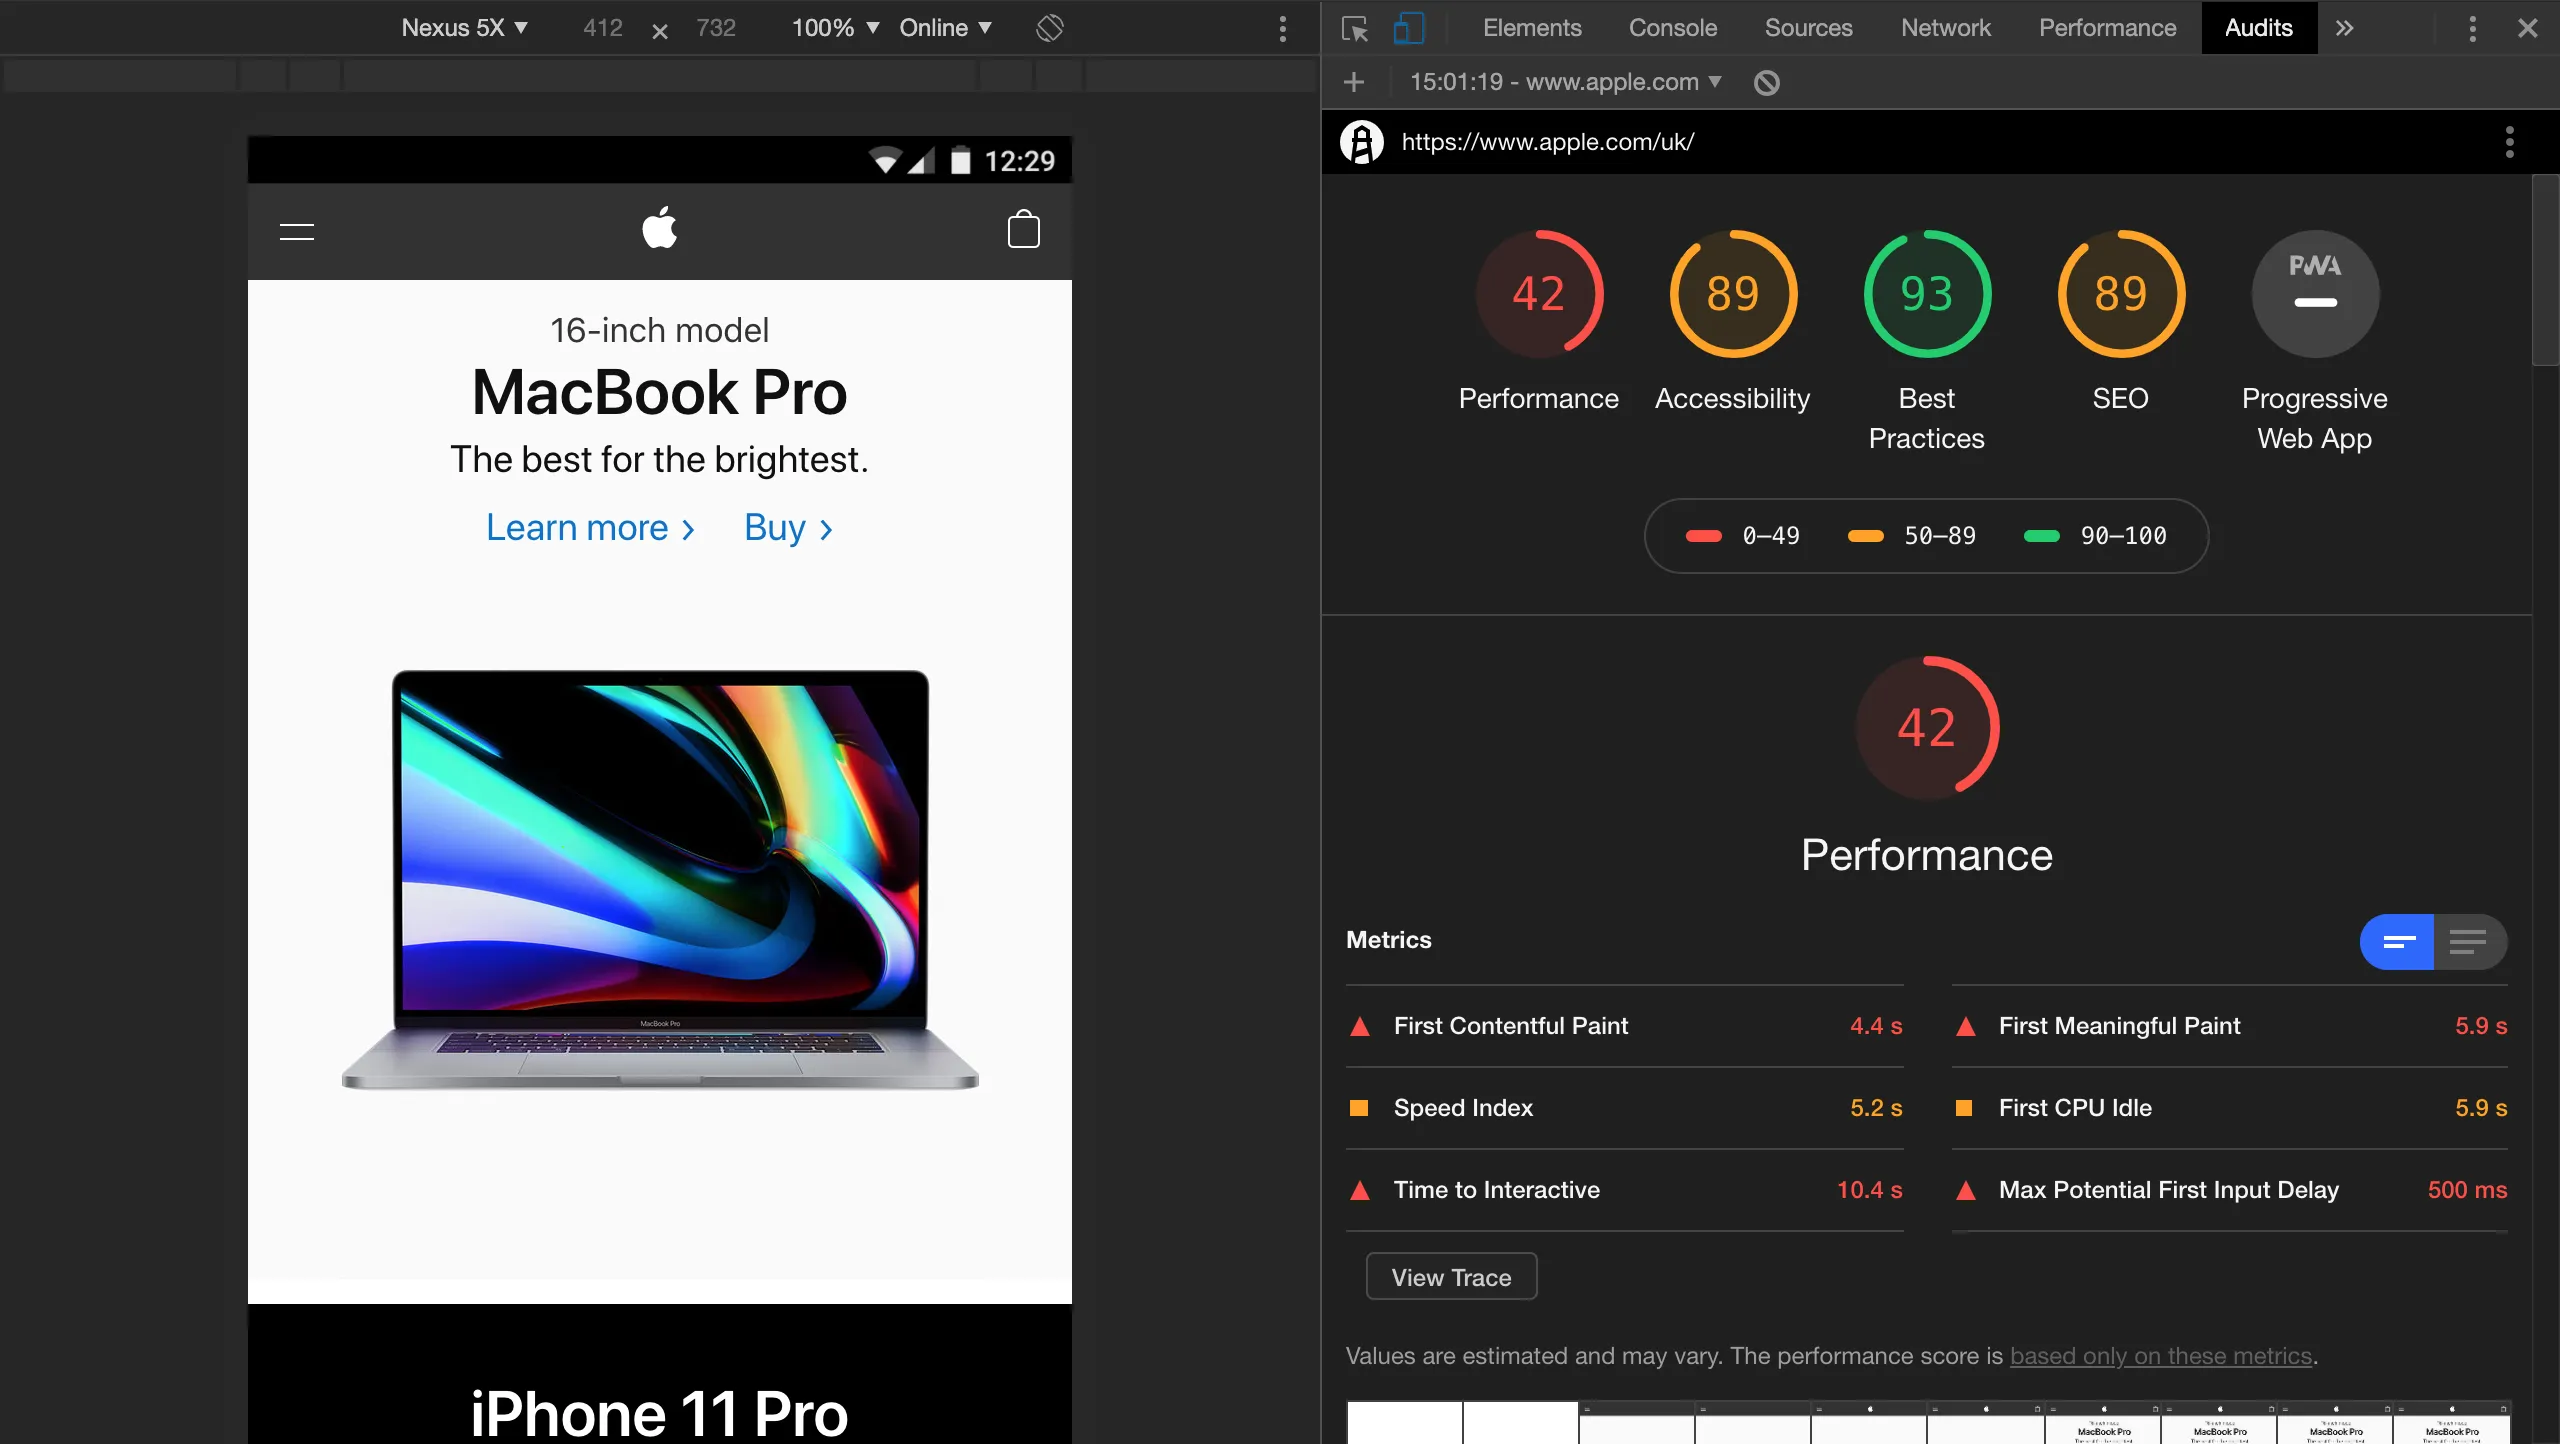Click the Best Practices 93 gauge

click(1927, 294)
